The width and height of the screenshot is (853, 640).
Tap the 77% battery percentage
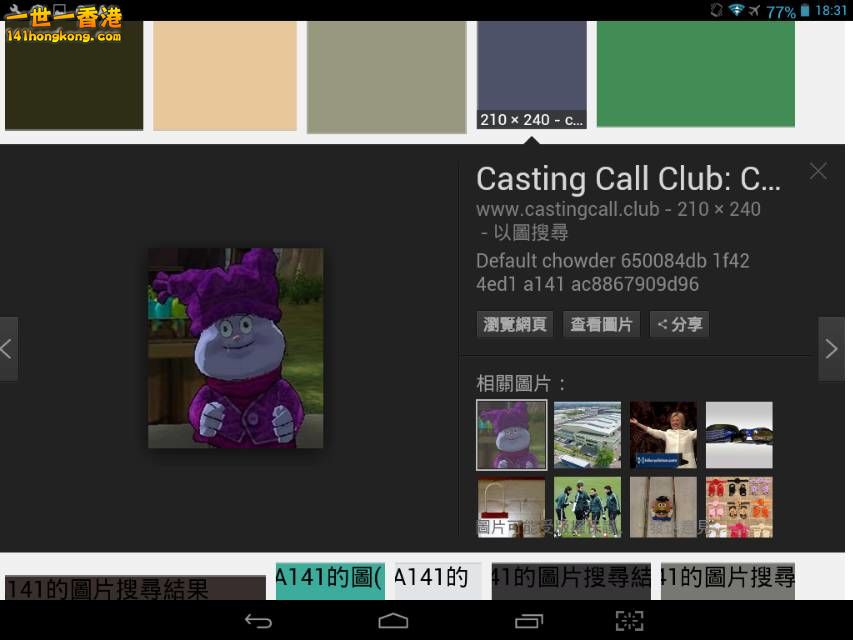pos(781,11)
